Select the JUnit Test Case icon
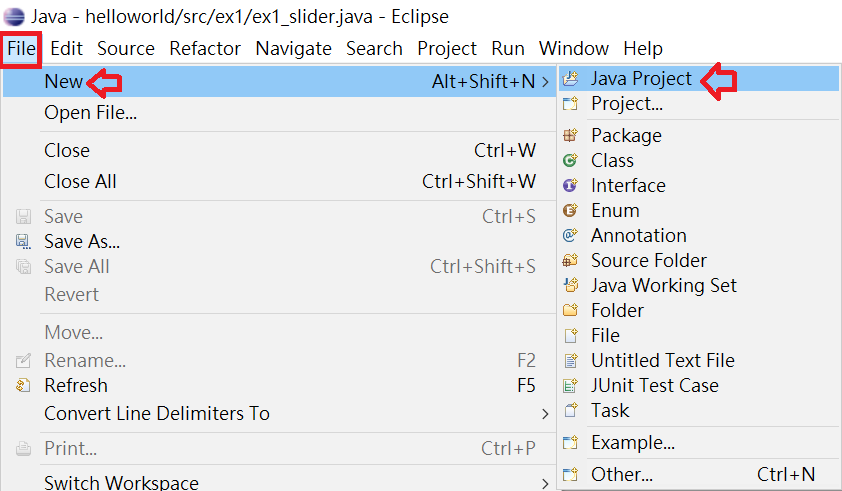 [x=570, y=385]
